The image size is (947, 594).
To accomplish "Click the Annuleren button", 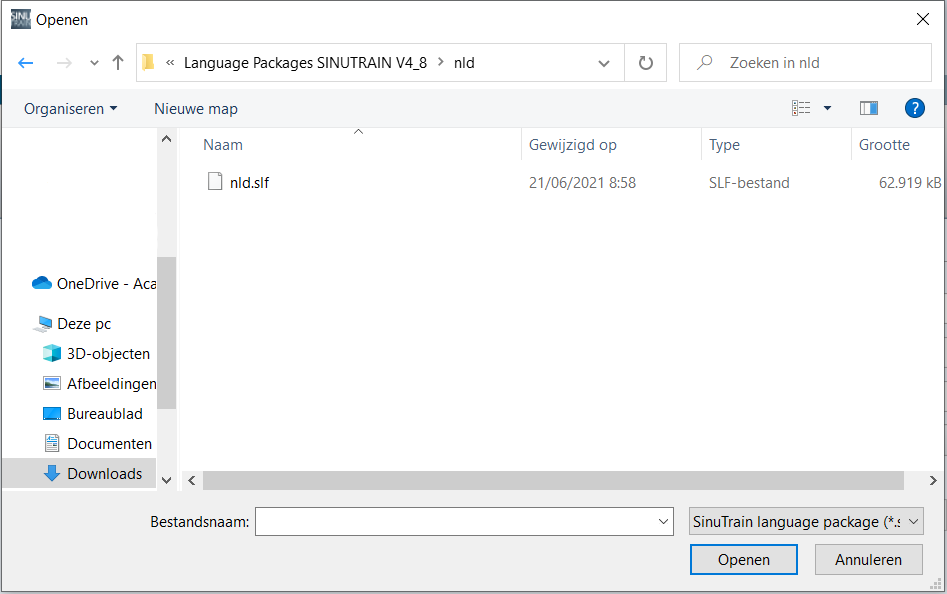I will 868,560.
